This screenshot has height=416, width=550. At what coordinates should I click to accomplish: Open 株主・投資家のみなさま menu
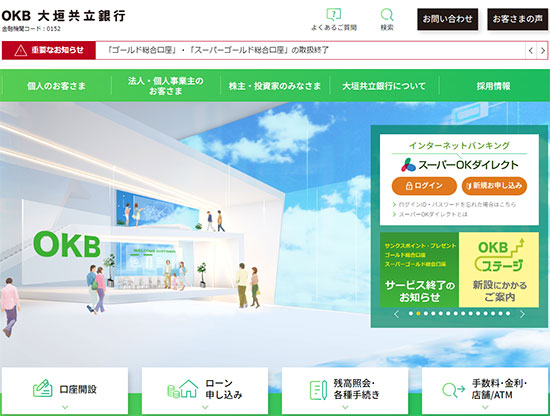coord(275,86)
